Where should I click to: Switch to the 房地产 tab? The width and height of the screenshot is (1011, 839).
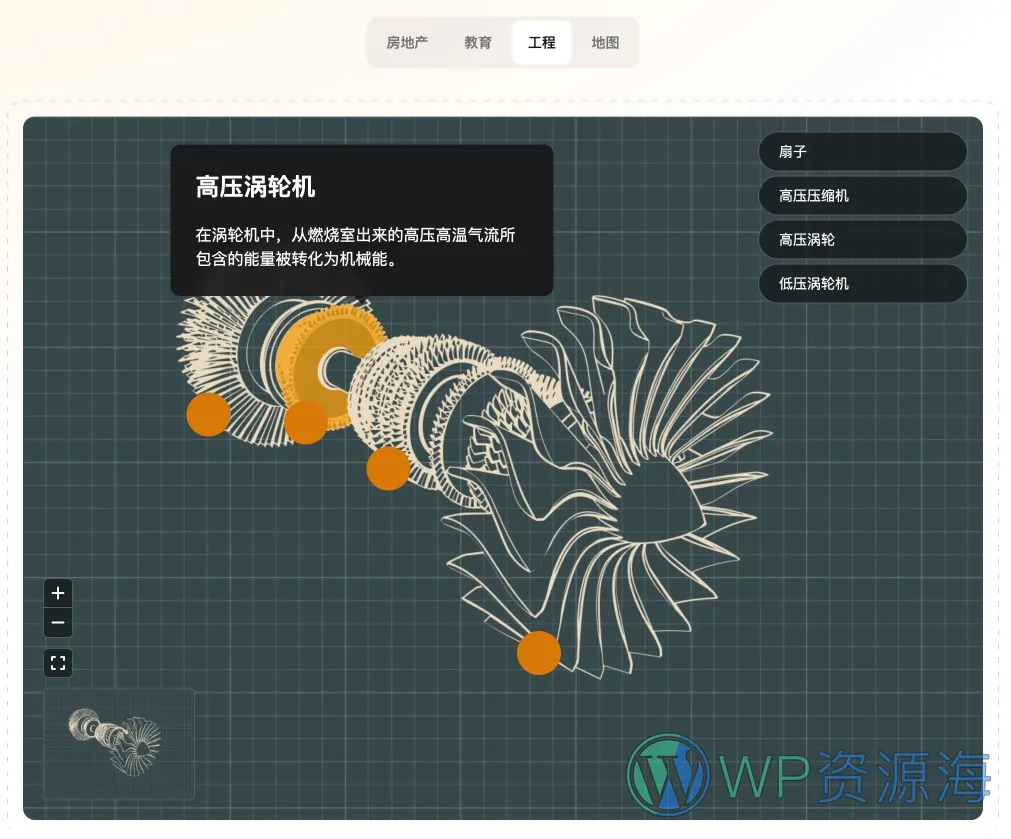pos(407,43)
